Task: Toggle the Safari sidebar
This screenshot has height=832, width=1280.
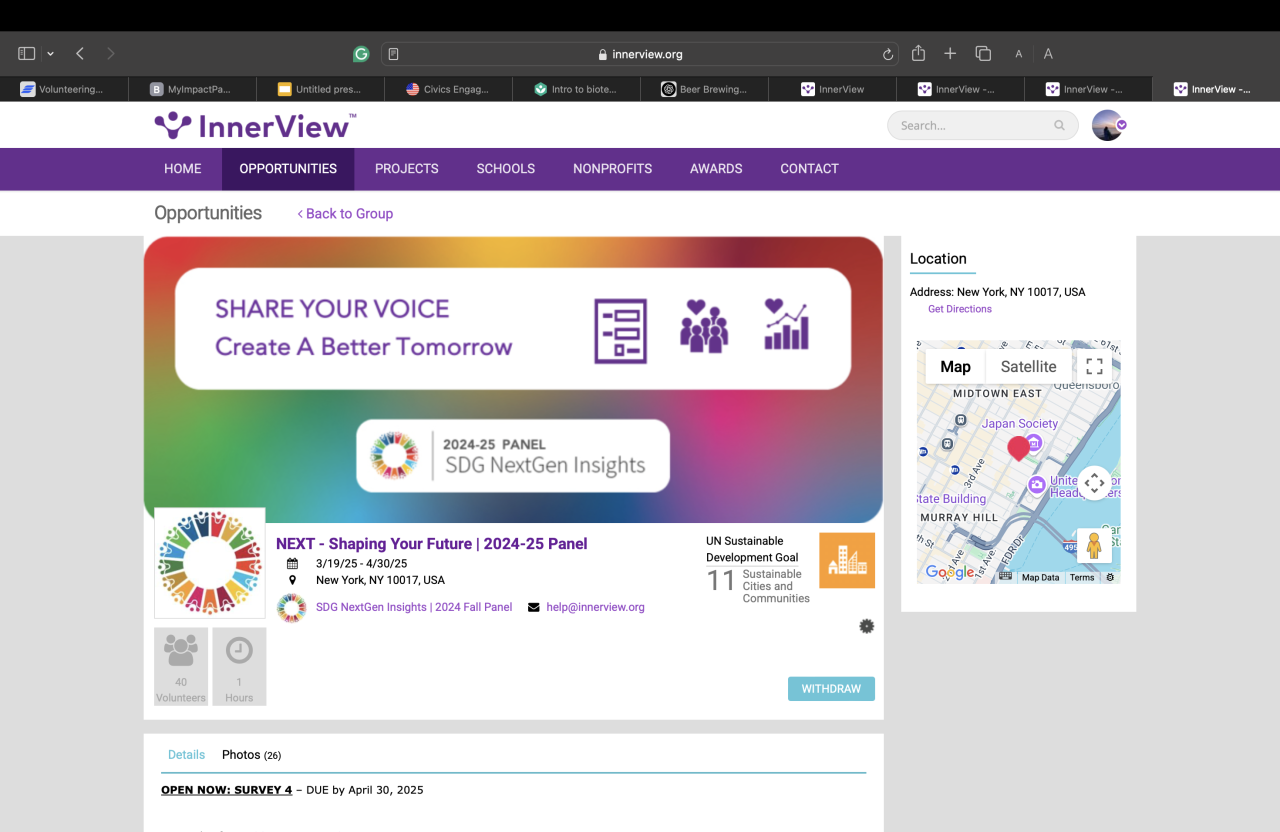Action: click(x=27, y=53)
